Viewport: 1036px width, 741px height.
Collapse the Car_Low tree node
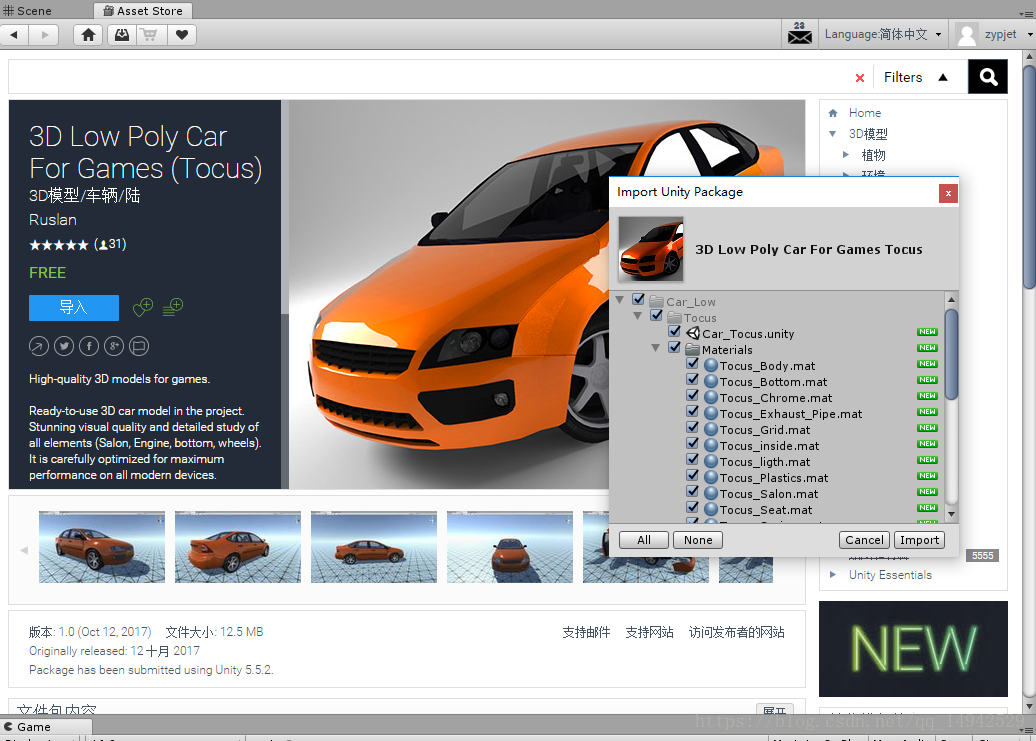[620, 300]
